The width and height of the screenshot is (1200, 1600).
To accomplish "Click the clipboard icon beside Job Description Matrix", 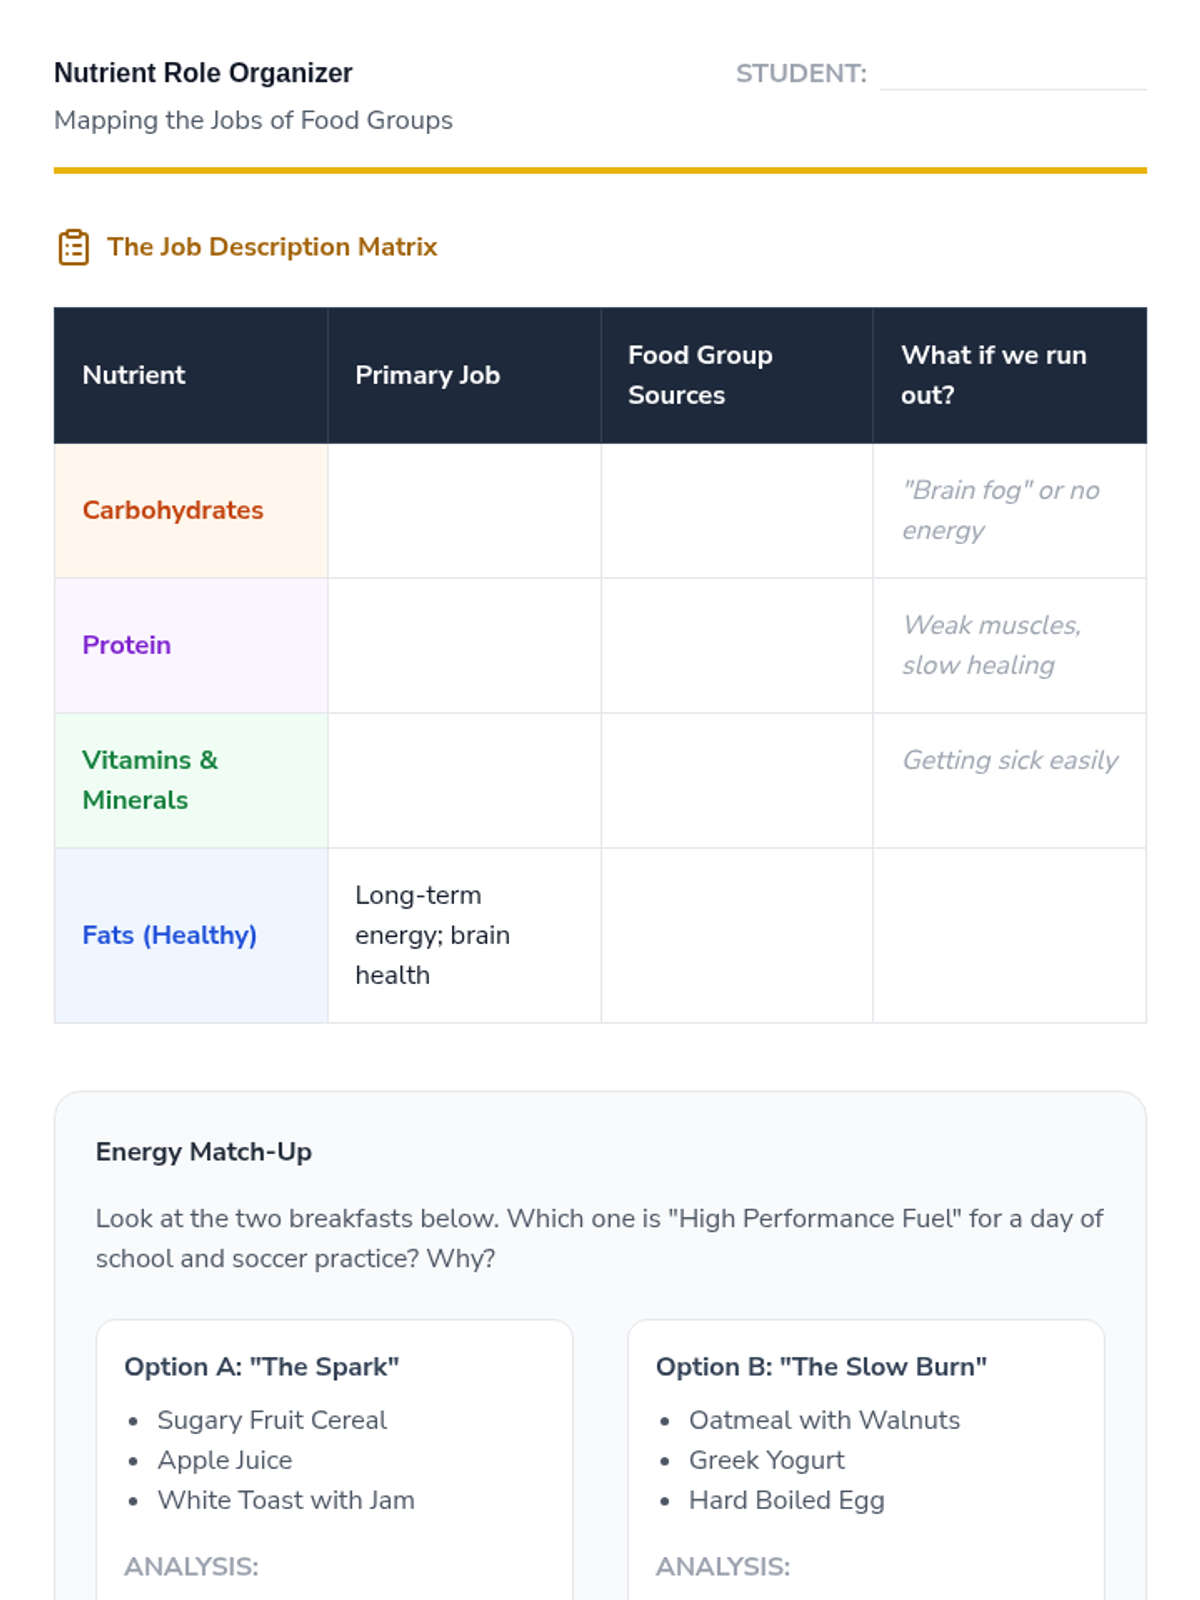I will (x=74, y=247).
